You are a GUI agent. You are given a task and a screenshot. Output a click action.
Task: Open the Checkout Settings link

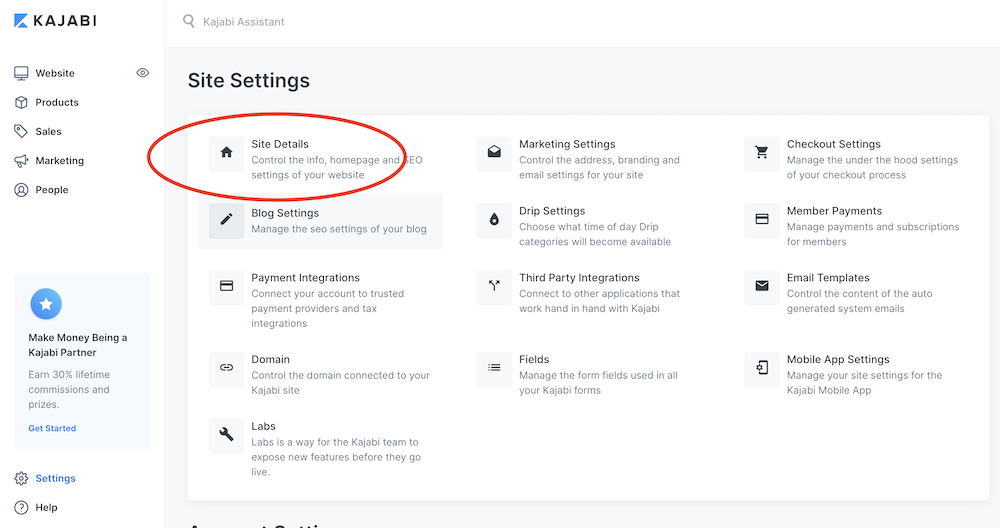point(834,144)
